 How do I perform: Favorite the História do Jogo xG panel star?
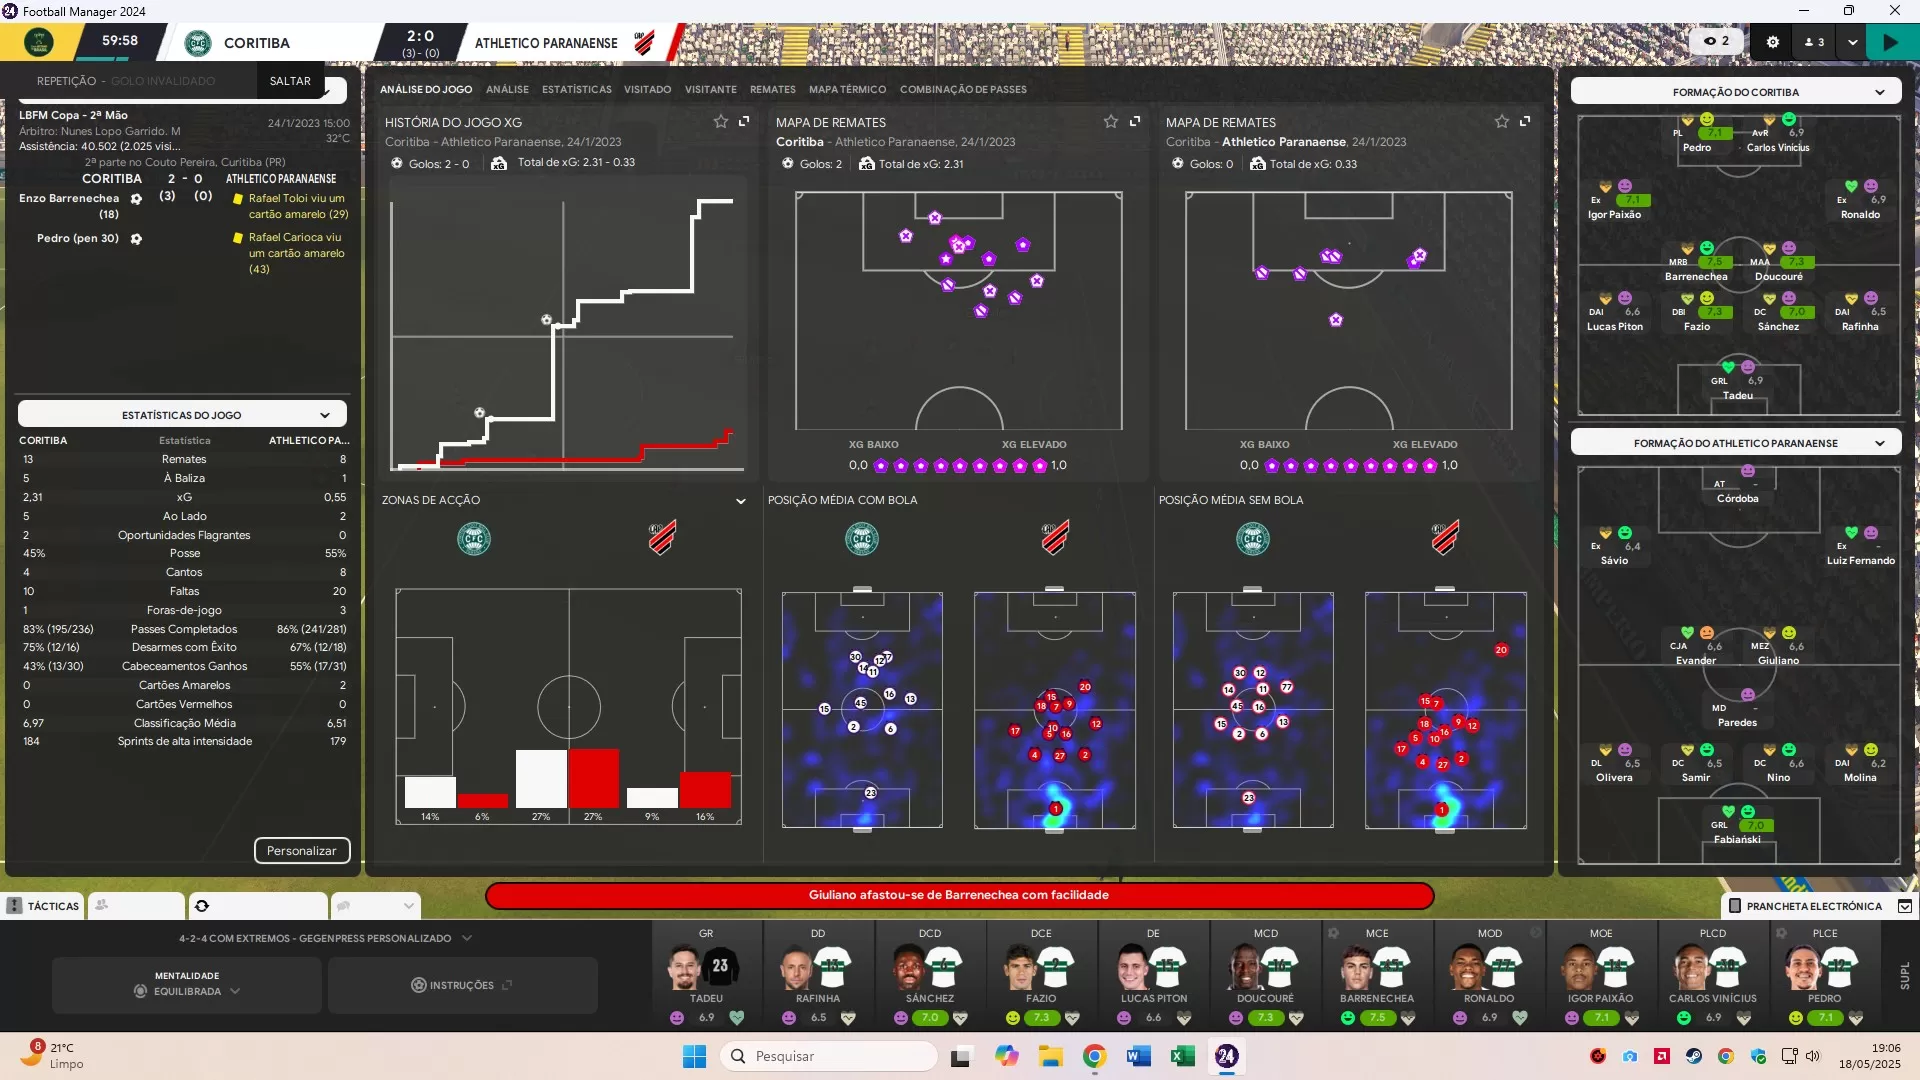coord(720,121)
